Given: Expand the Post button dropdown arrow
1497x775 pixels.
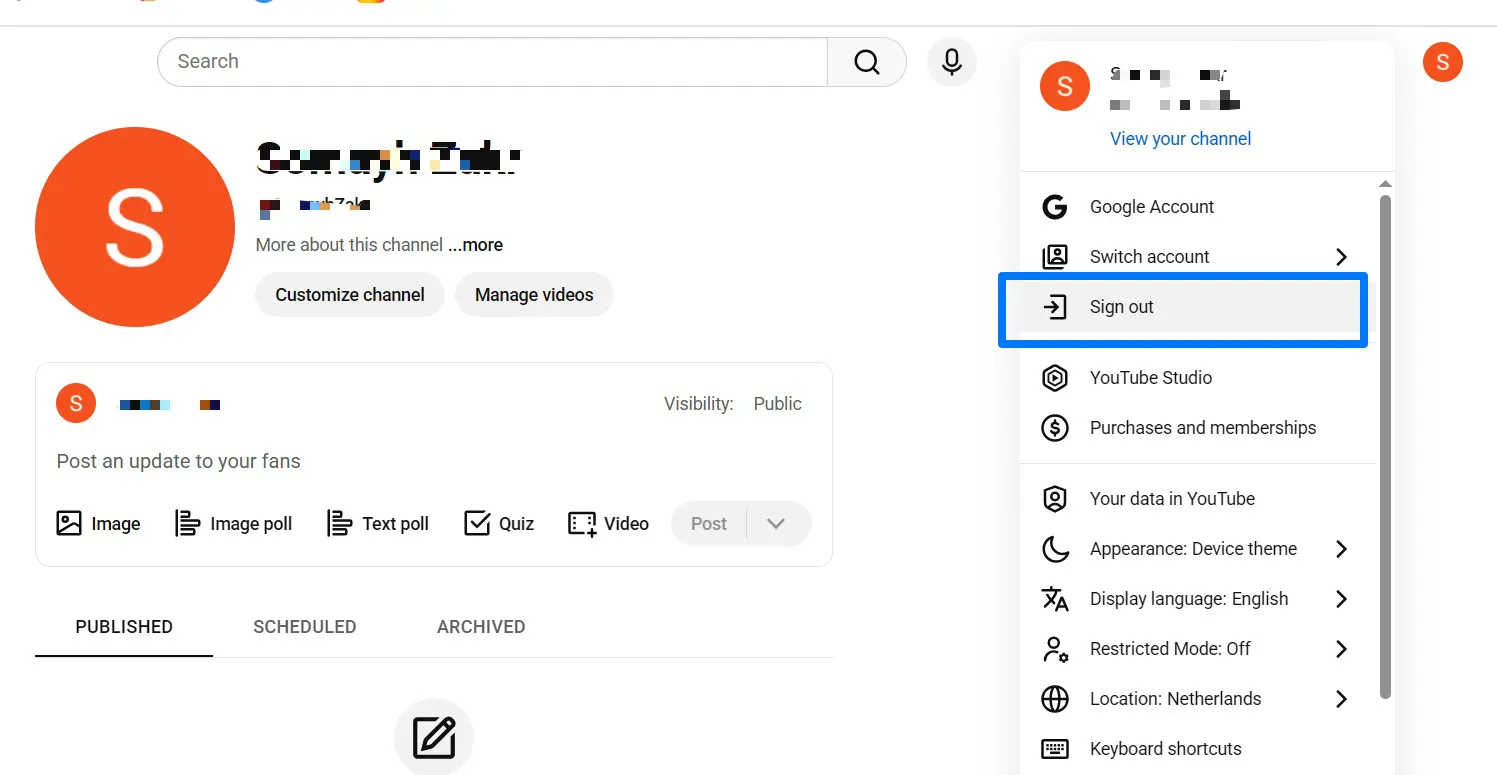Looking at the screenshot, I should coord(777,523).
